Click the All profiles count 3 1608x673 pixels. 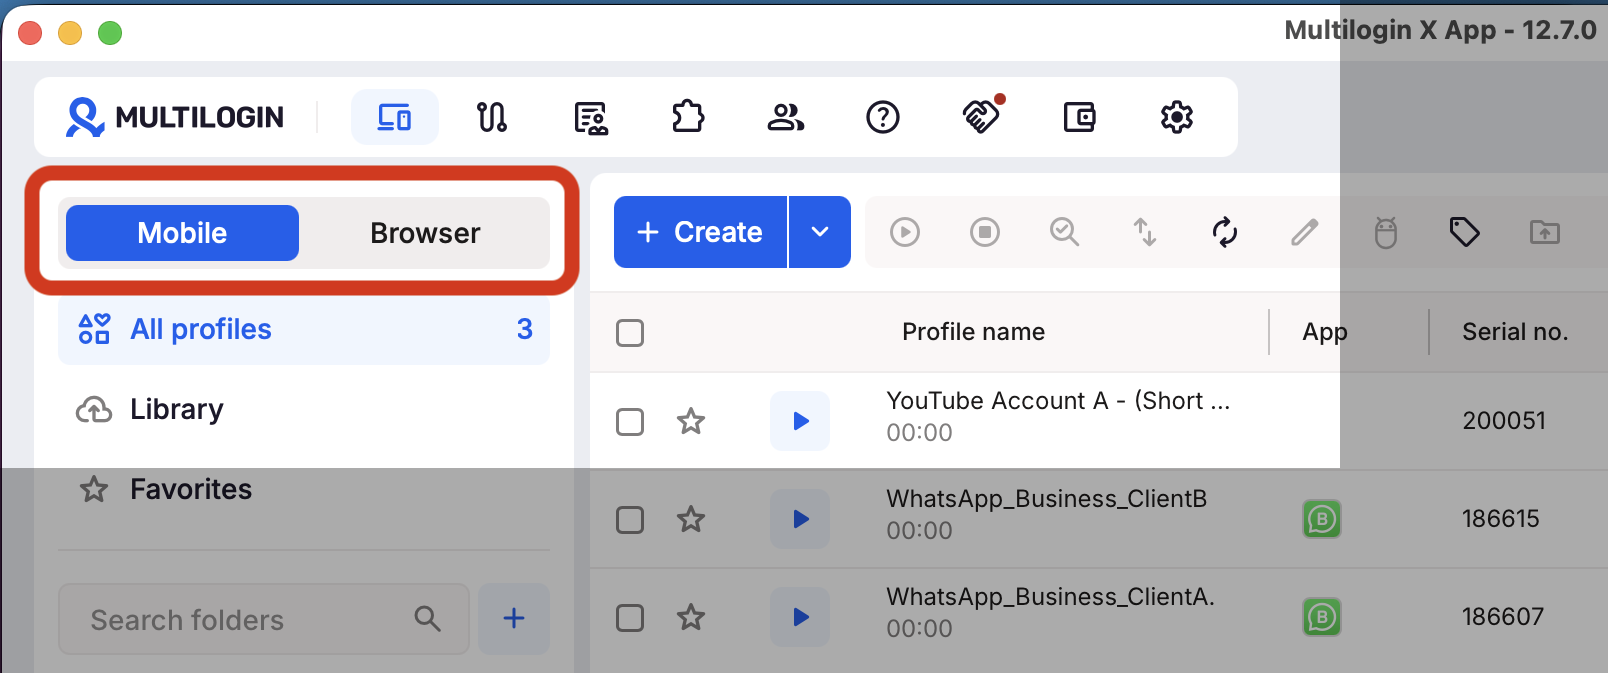click(x=525, y=329)
